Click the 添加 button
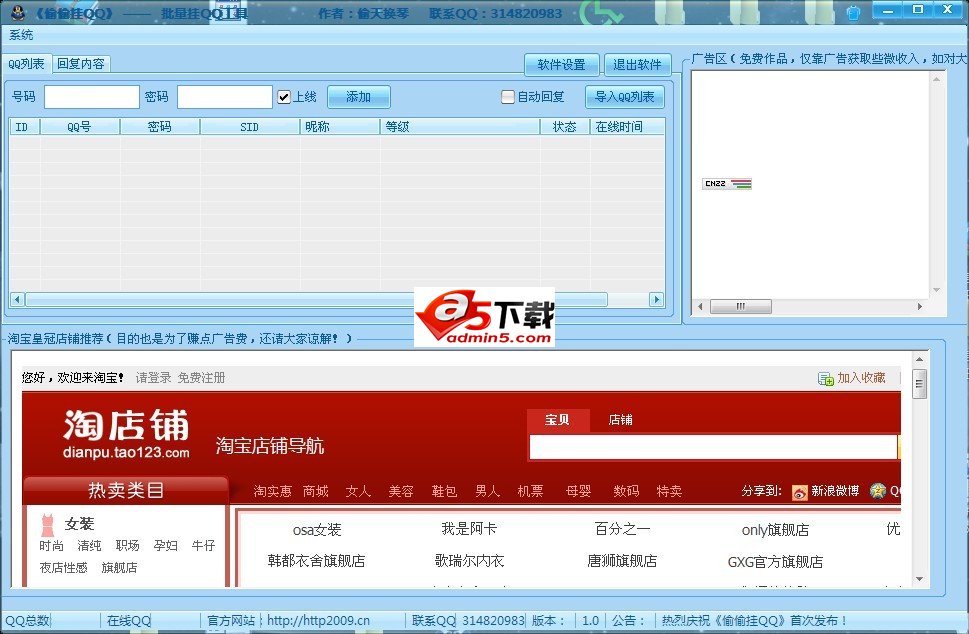Screen dimensions: 969x634 (x=358, y=97)
